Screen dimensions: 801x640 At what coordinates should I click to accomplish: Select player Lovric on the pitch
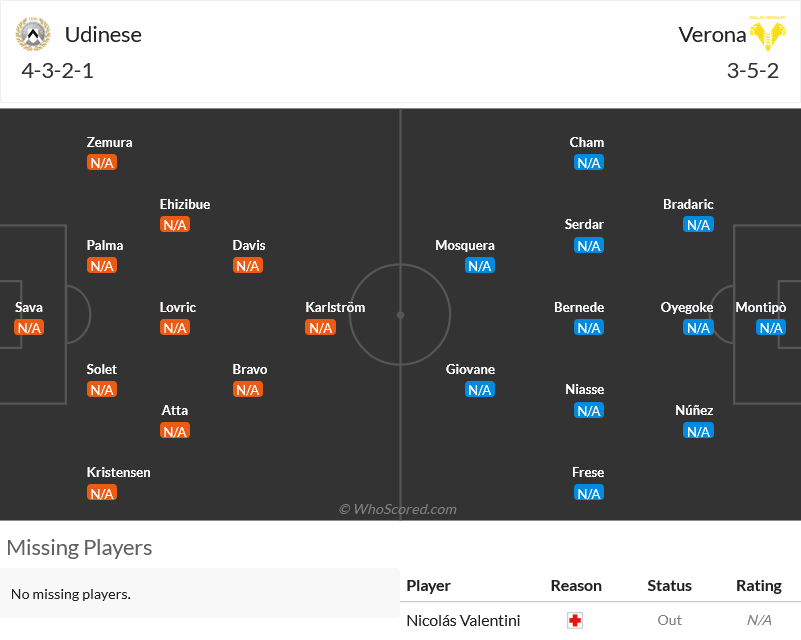tap(177, 307)
